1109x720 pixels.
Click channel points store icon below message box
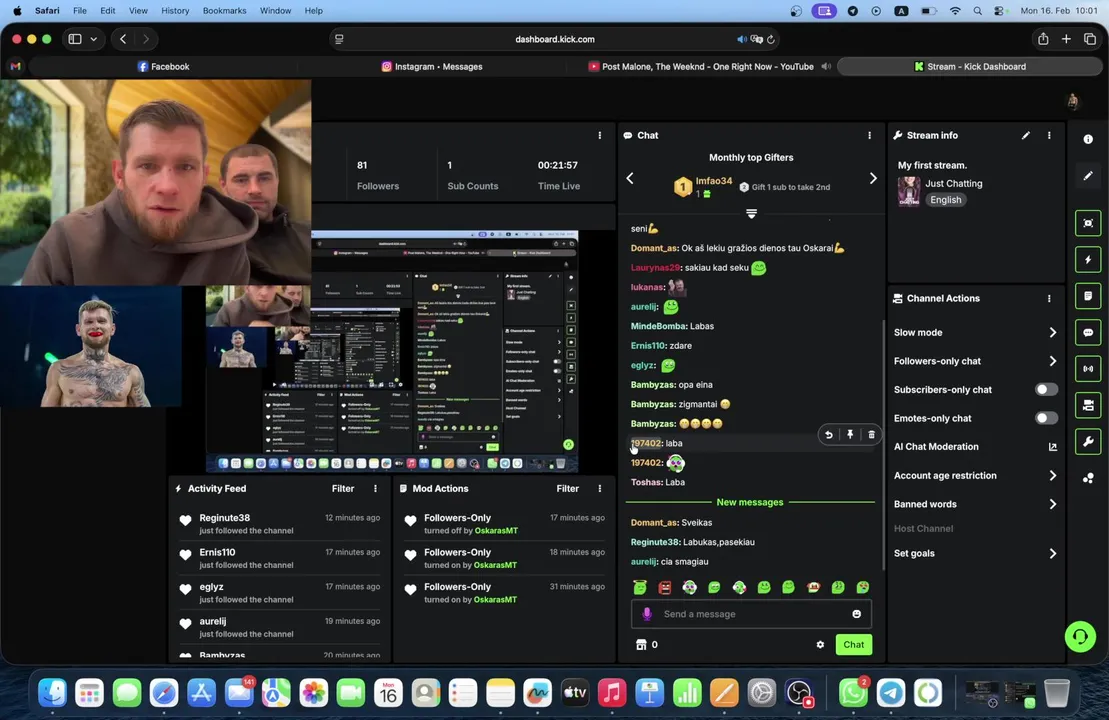point(641,644)
